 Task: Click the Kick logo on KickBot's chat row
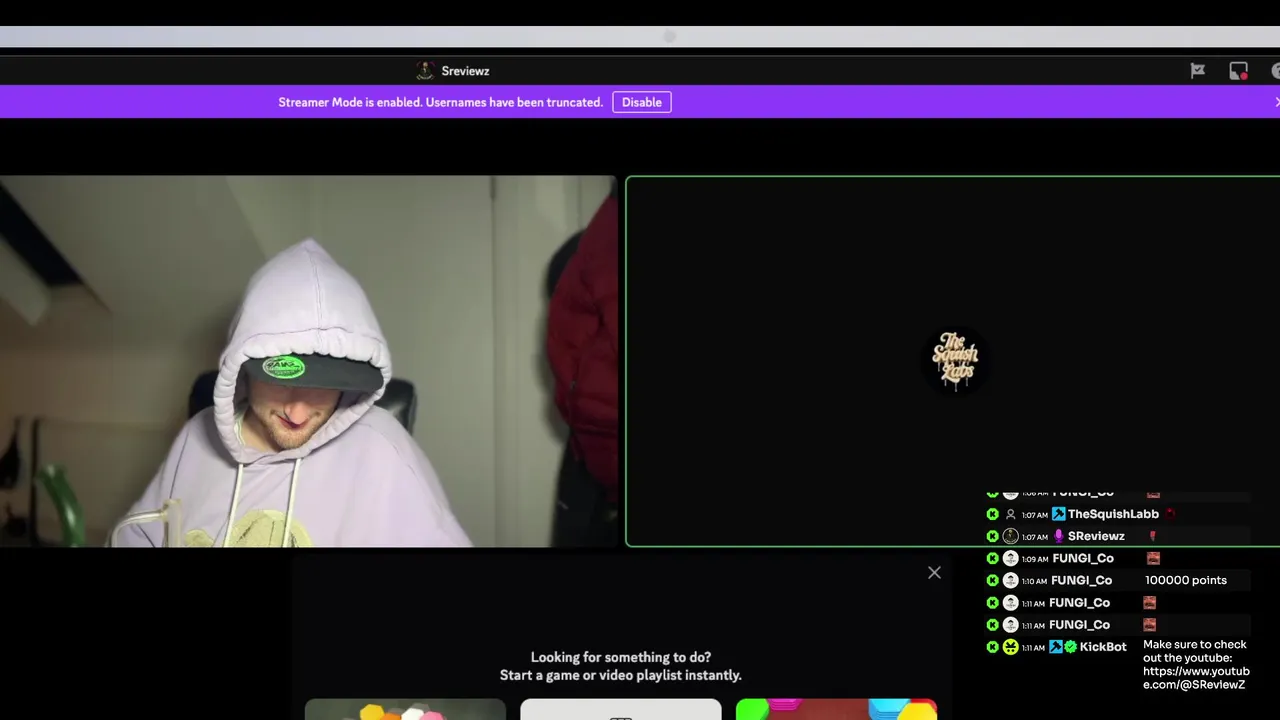(992, 647)
